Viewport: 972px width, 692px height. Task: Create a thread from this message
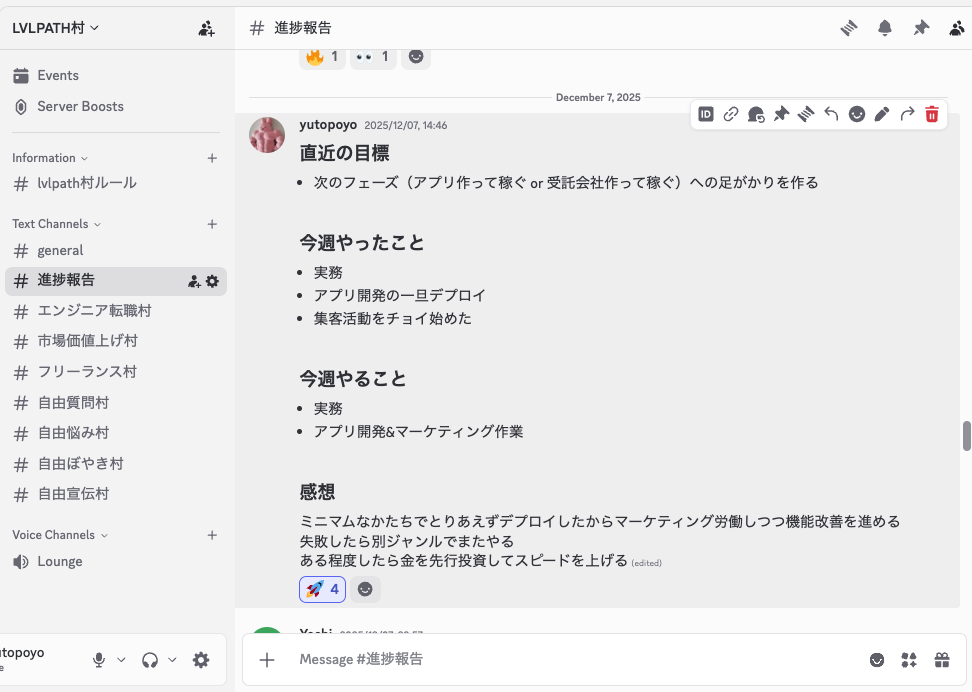point(756,114)
